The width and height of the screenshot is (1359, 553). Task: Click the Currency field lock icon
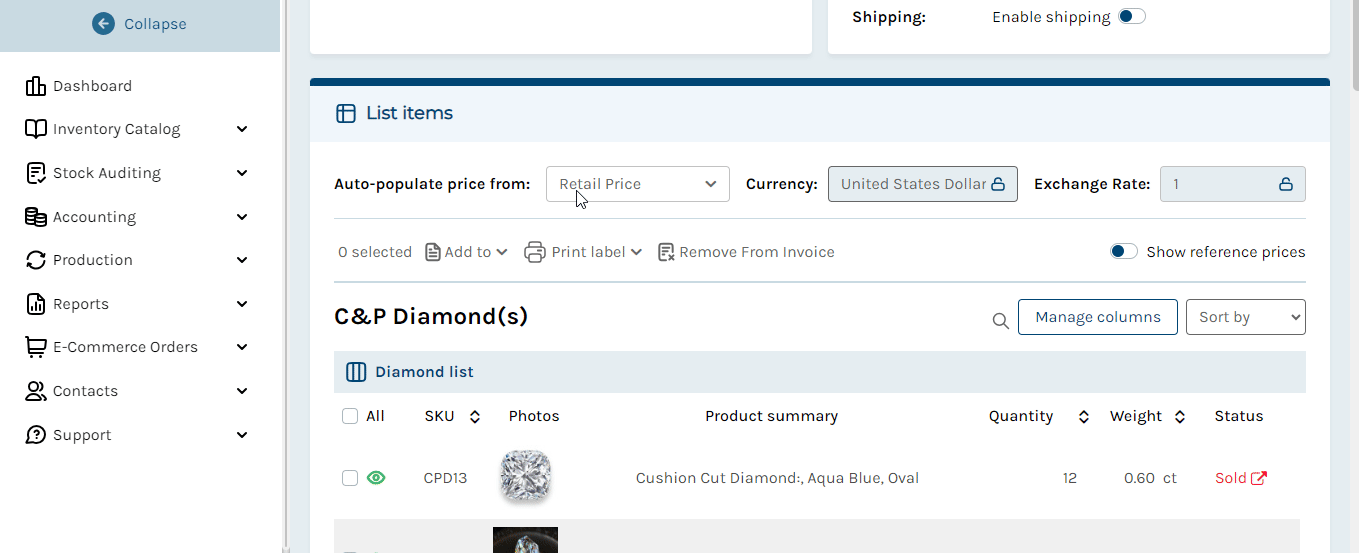[x=998, y=184]
